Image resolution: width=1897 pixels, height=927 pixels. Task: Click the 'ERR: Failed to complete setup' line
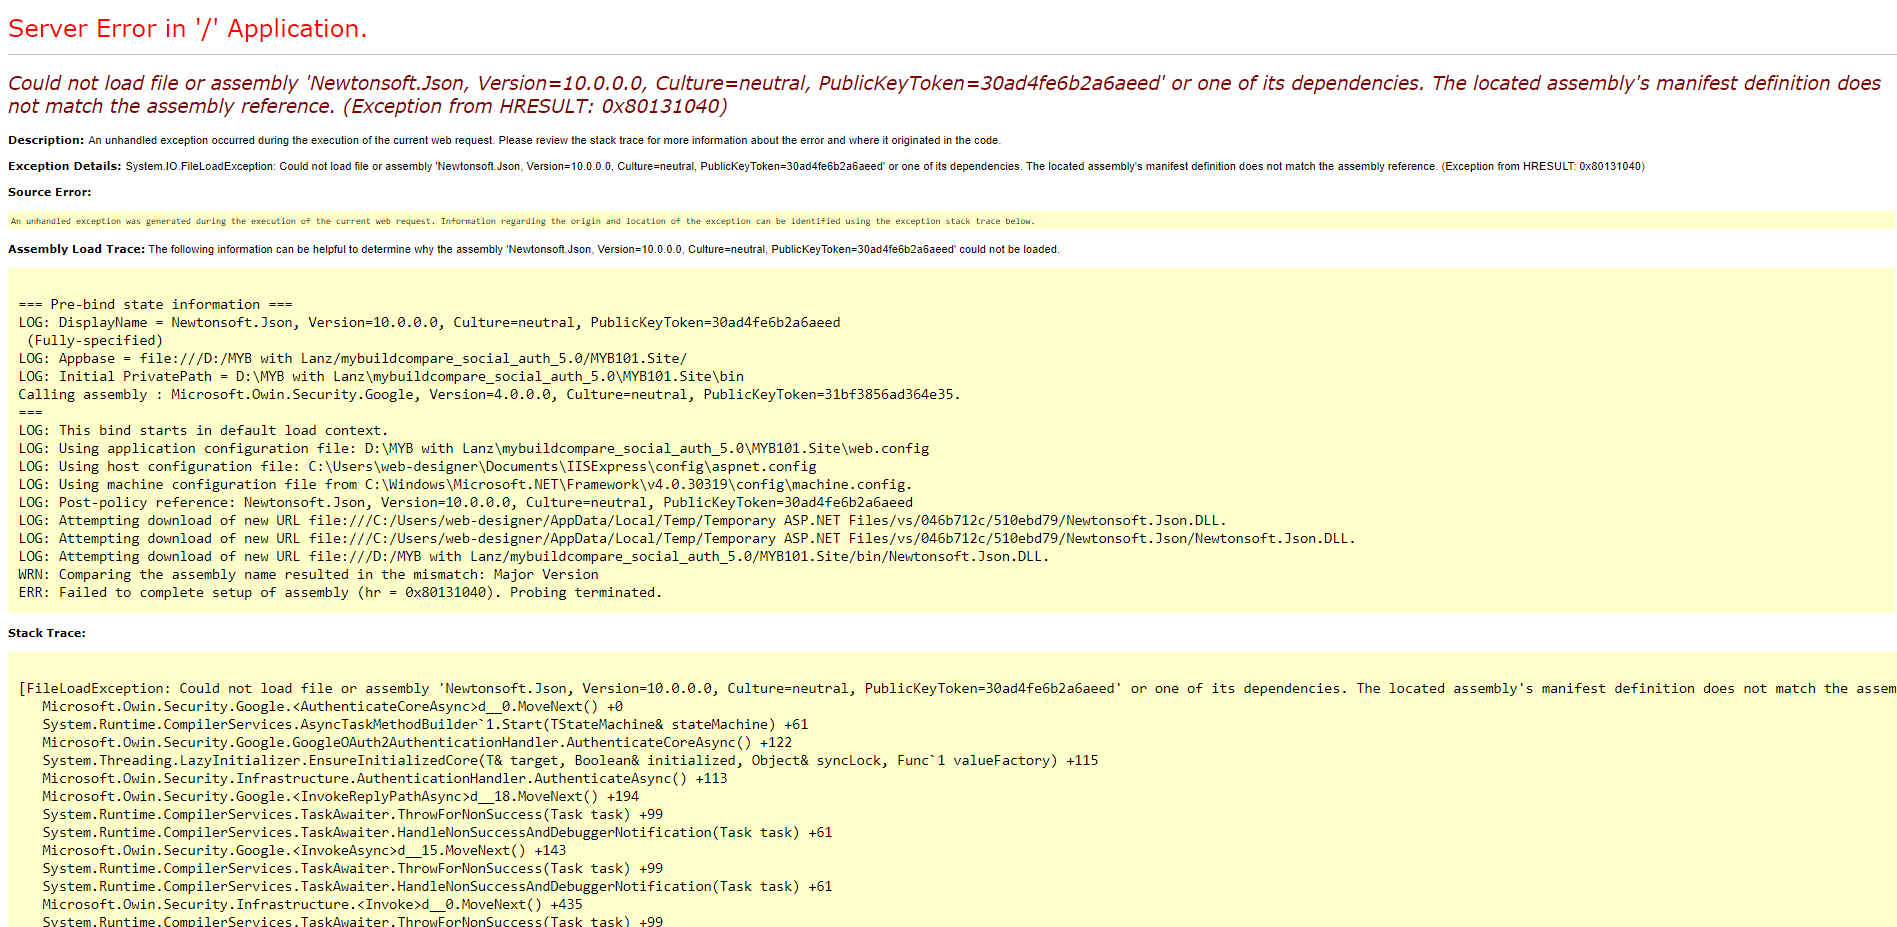pos(340,593)
